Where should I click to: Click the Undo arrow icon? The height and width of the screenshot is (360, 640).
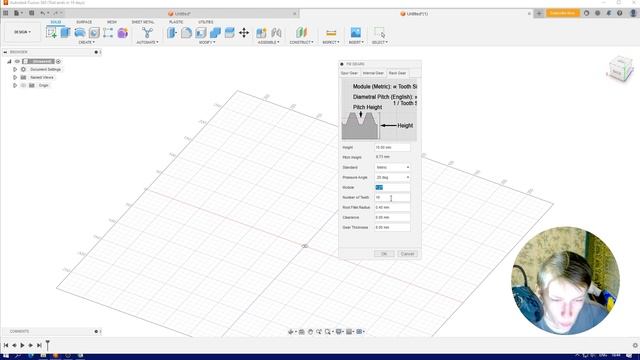click(x=42, y=13)
